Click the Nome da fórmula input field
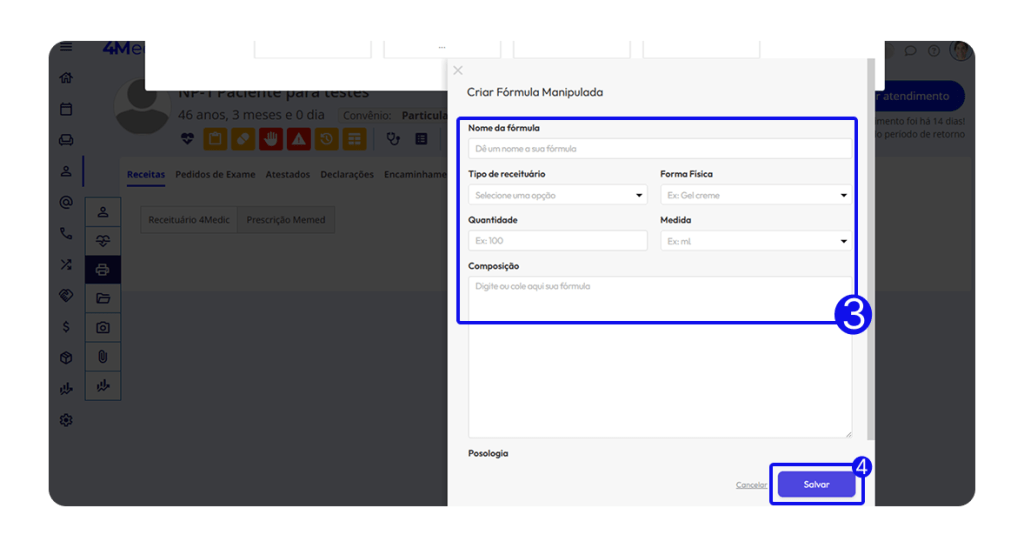This screenshot has height=548, width=1024. [x=659, y=149]
